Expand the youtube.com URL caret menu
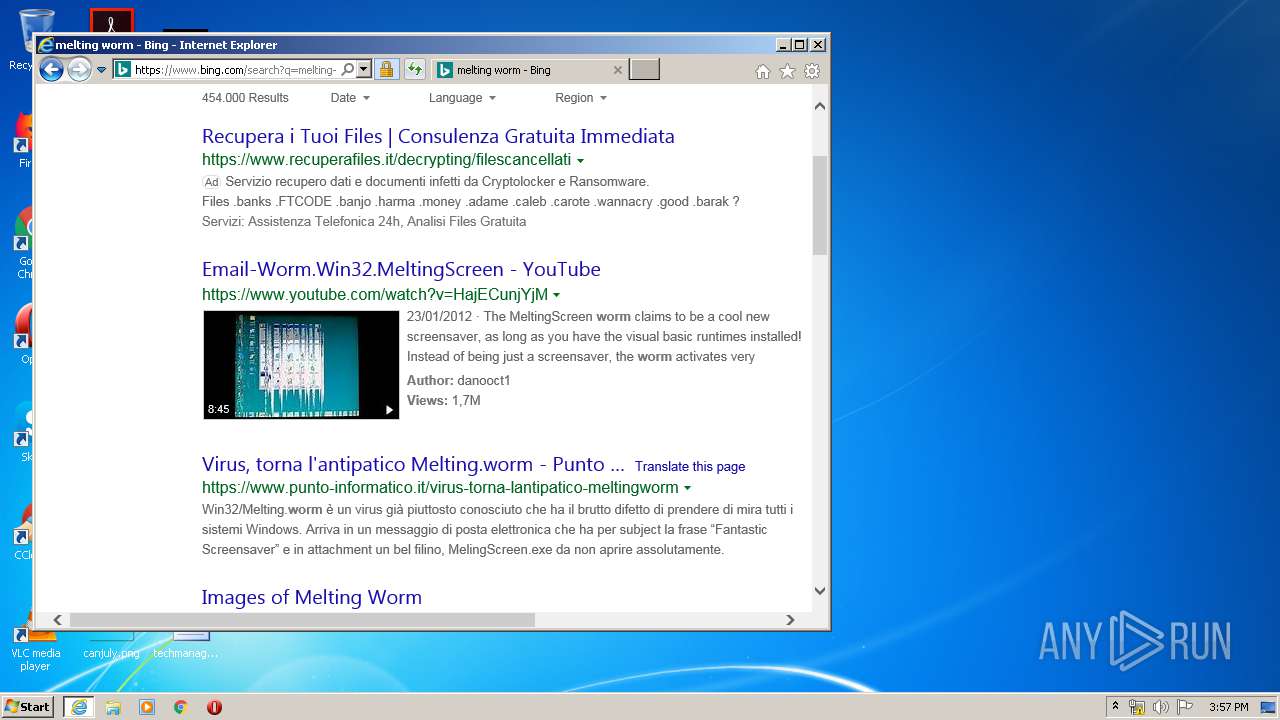This screenshot has width=1280, height=720. tap(557, 295)
